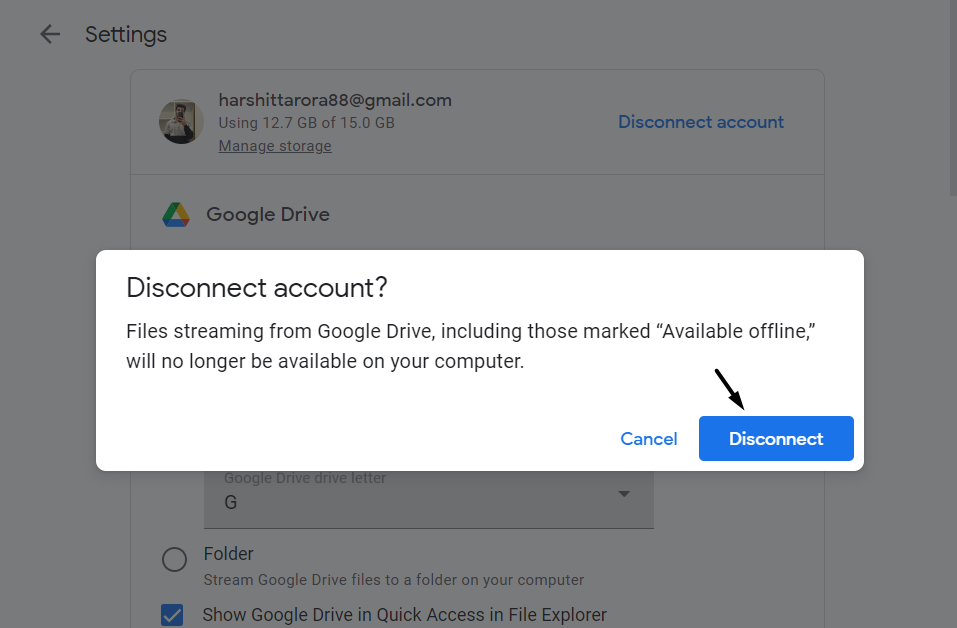Viewport: 957px width, 628px height.
Task: Click the storage usage text 12.7 GB
Action: pos(306,123)
